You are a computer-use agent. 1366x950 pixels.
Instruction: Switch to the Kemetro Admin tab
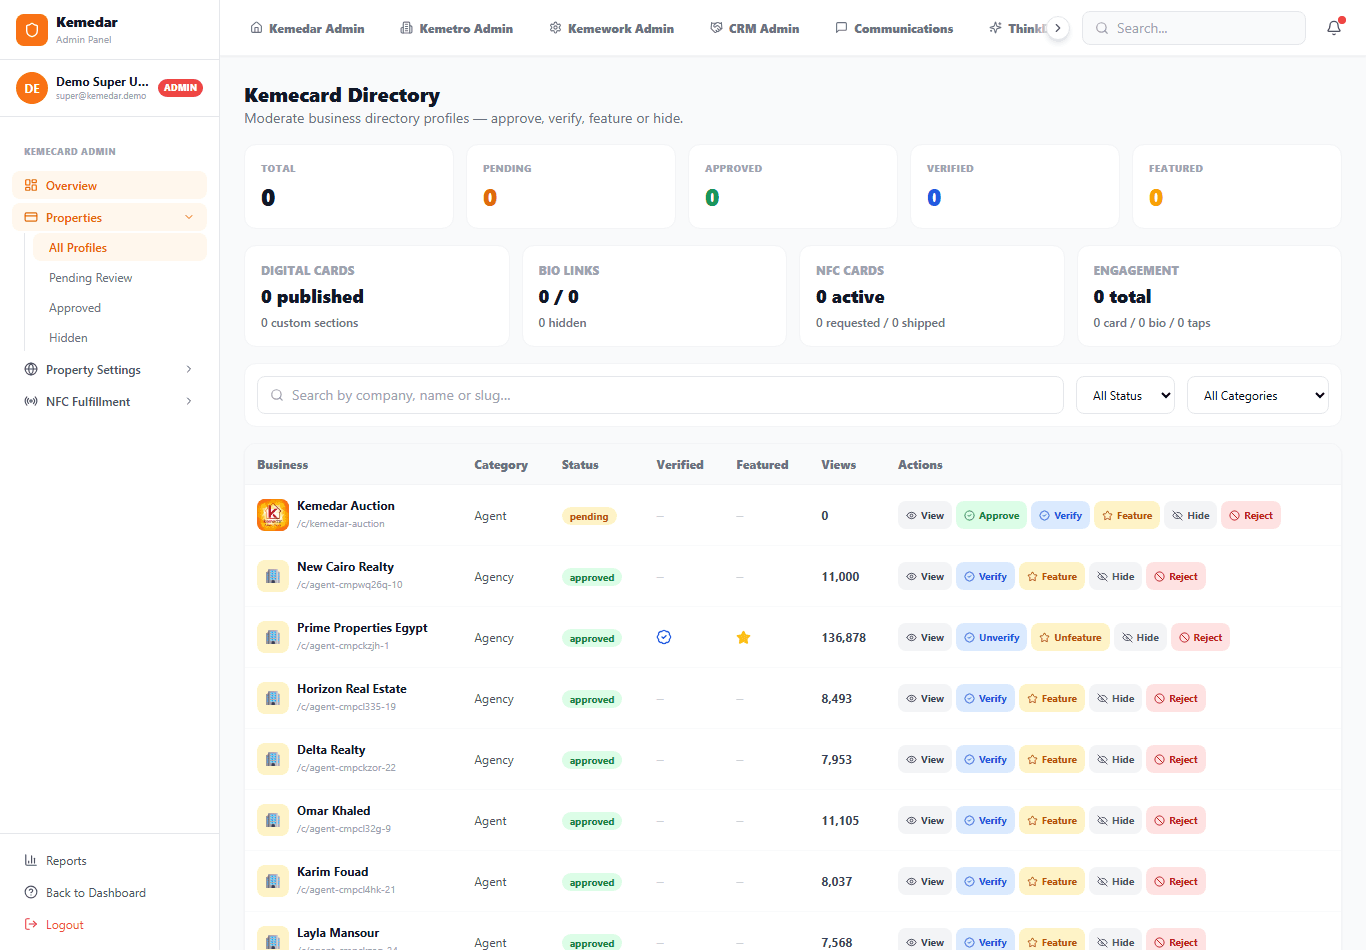point(456,28)
